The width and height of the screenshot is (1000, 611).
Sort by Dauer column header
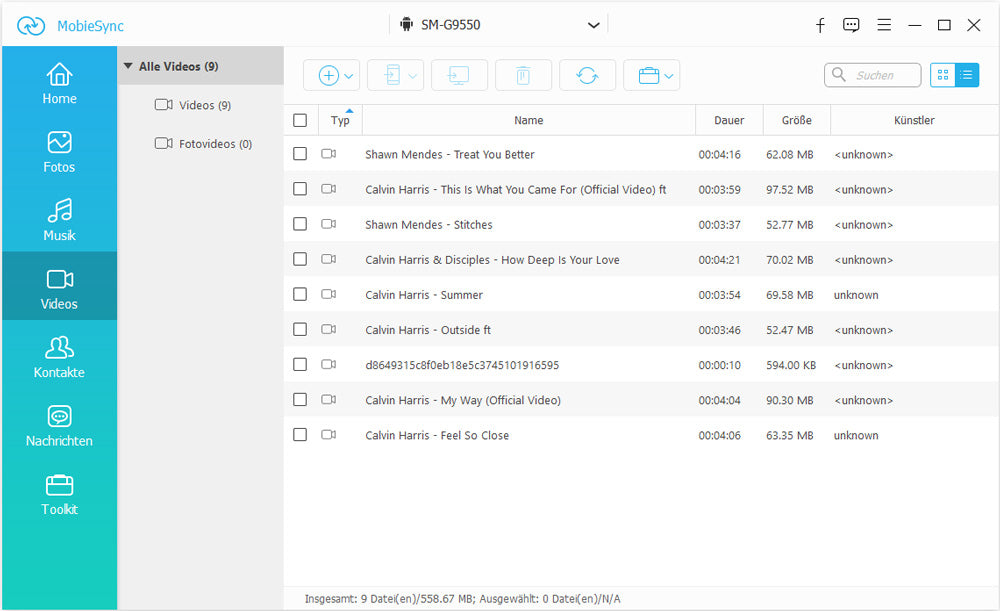[729, 120]
